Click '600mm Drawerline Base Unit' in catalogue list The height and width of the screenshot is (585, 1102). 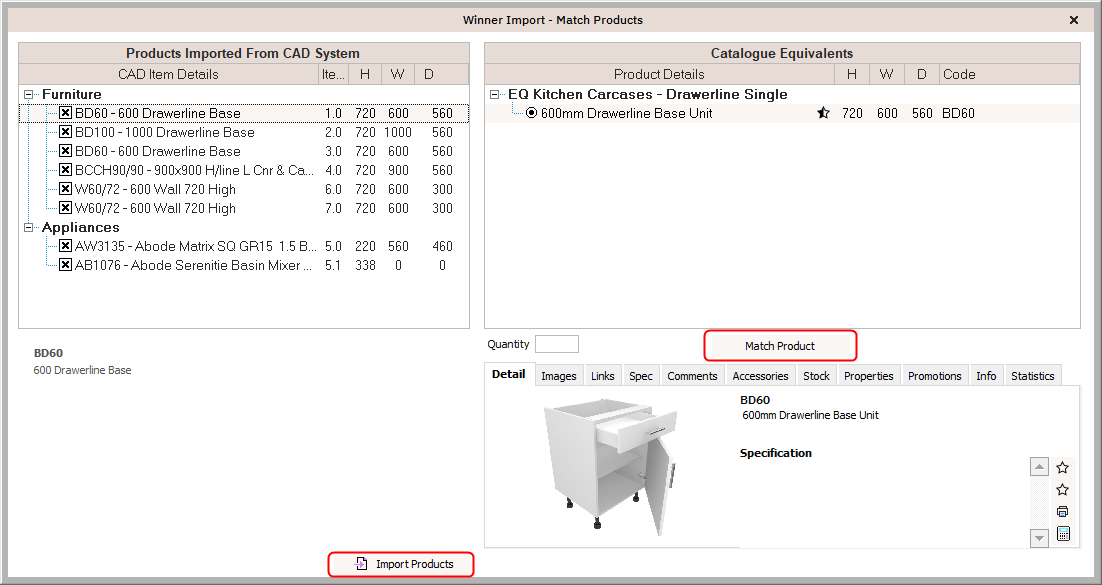click(x=627, y=113)
